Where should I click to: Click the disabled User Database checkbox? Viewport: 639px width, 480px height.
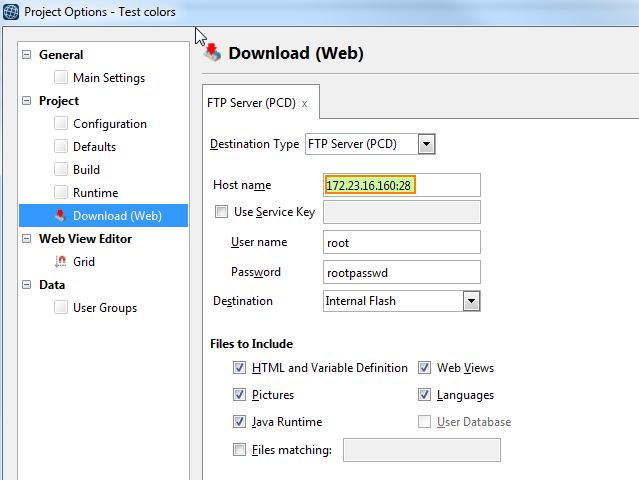[x=424, y=421]
